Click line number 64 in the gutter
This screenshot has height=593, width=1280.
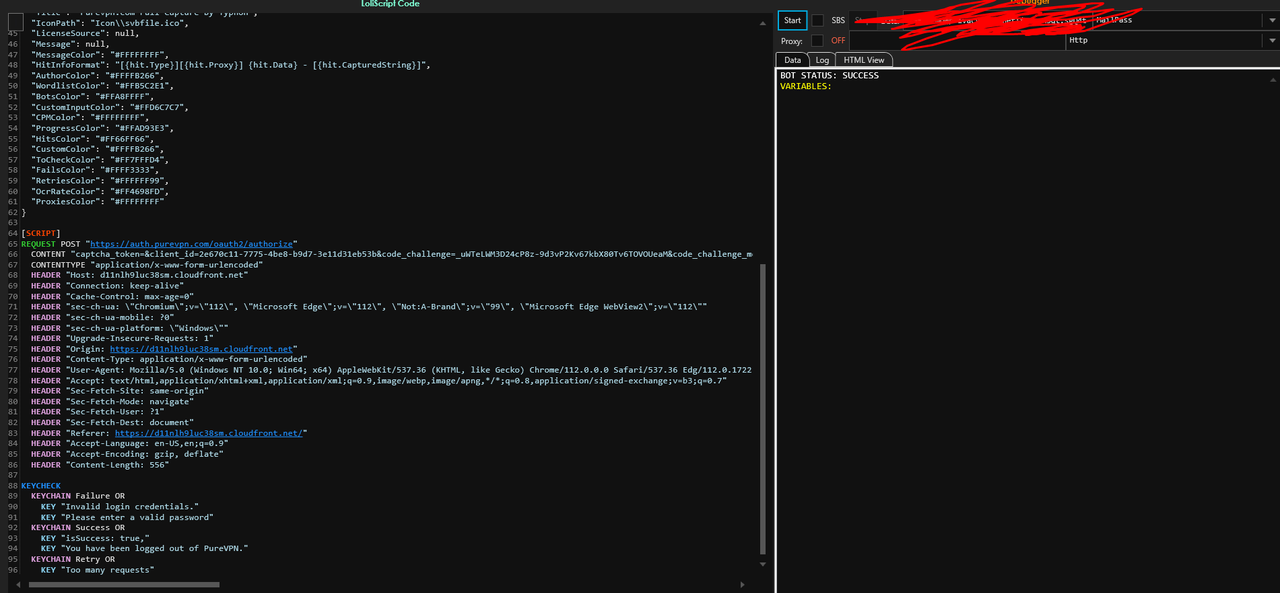[x=12, y=233]
